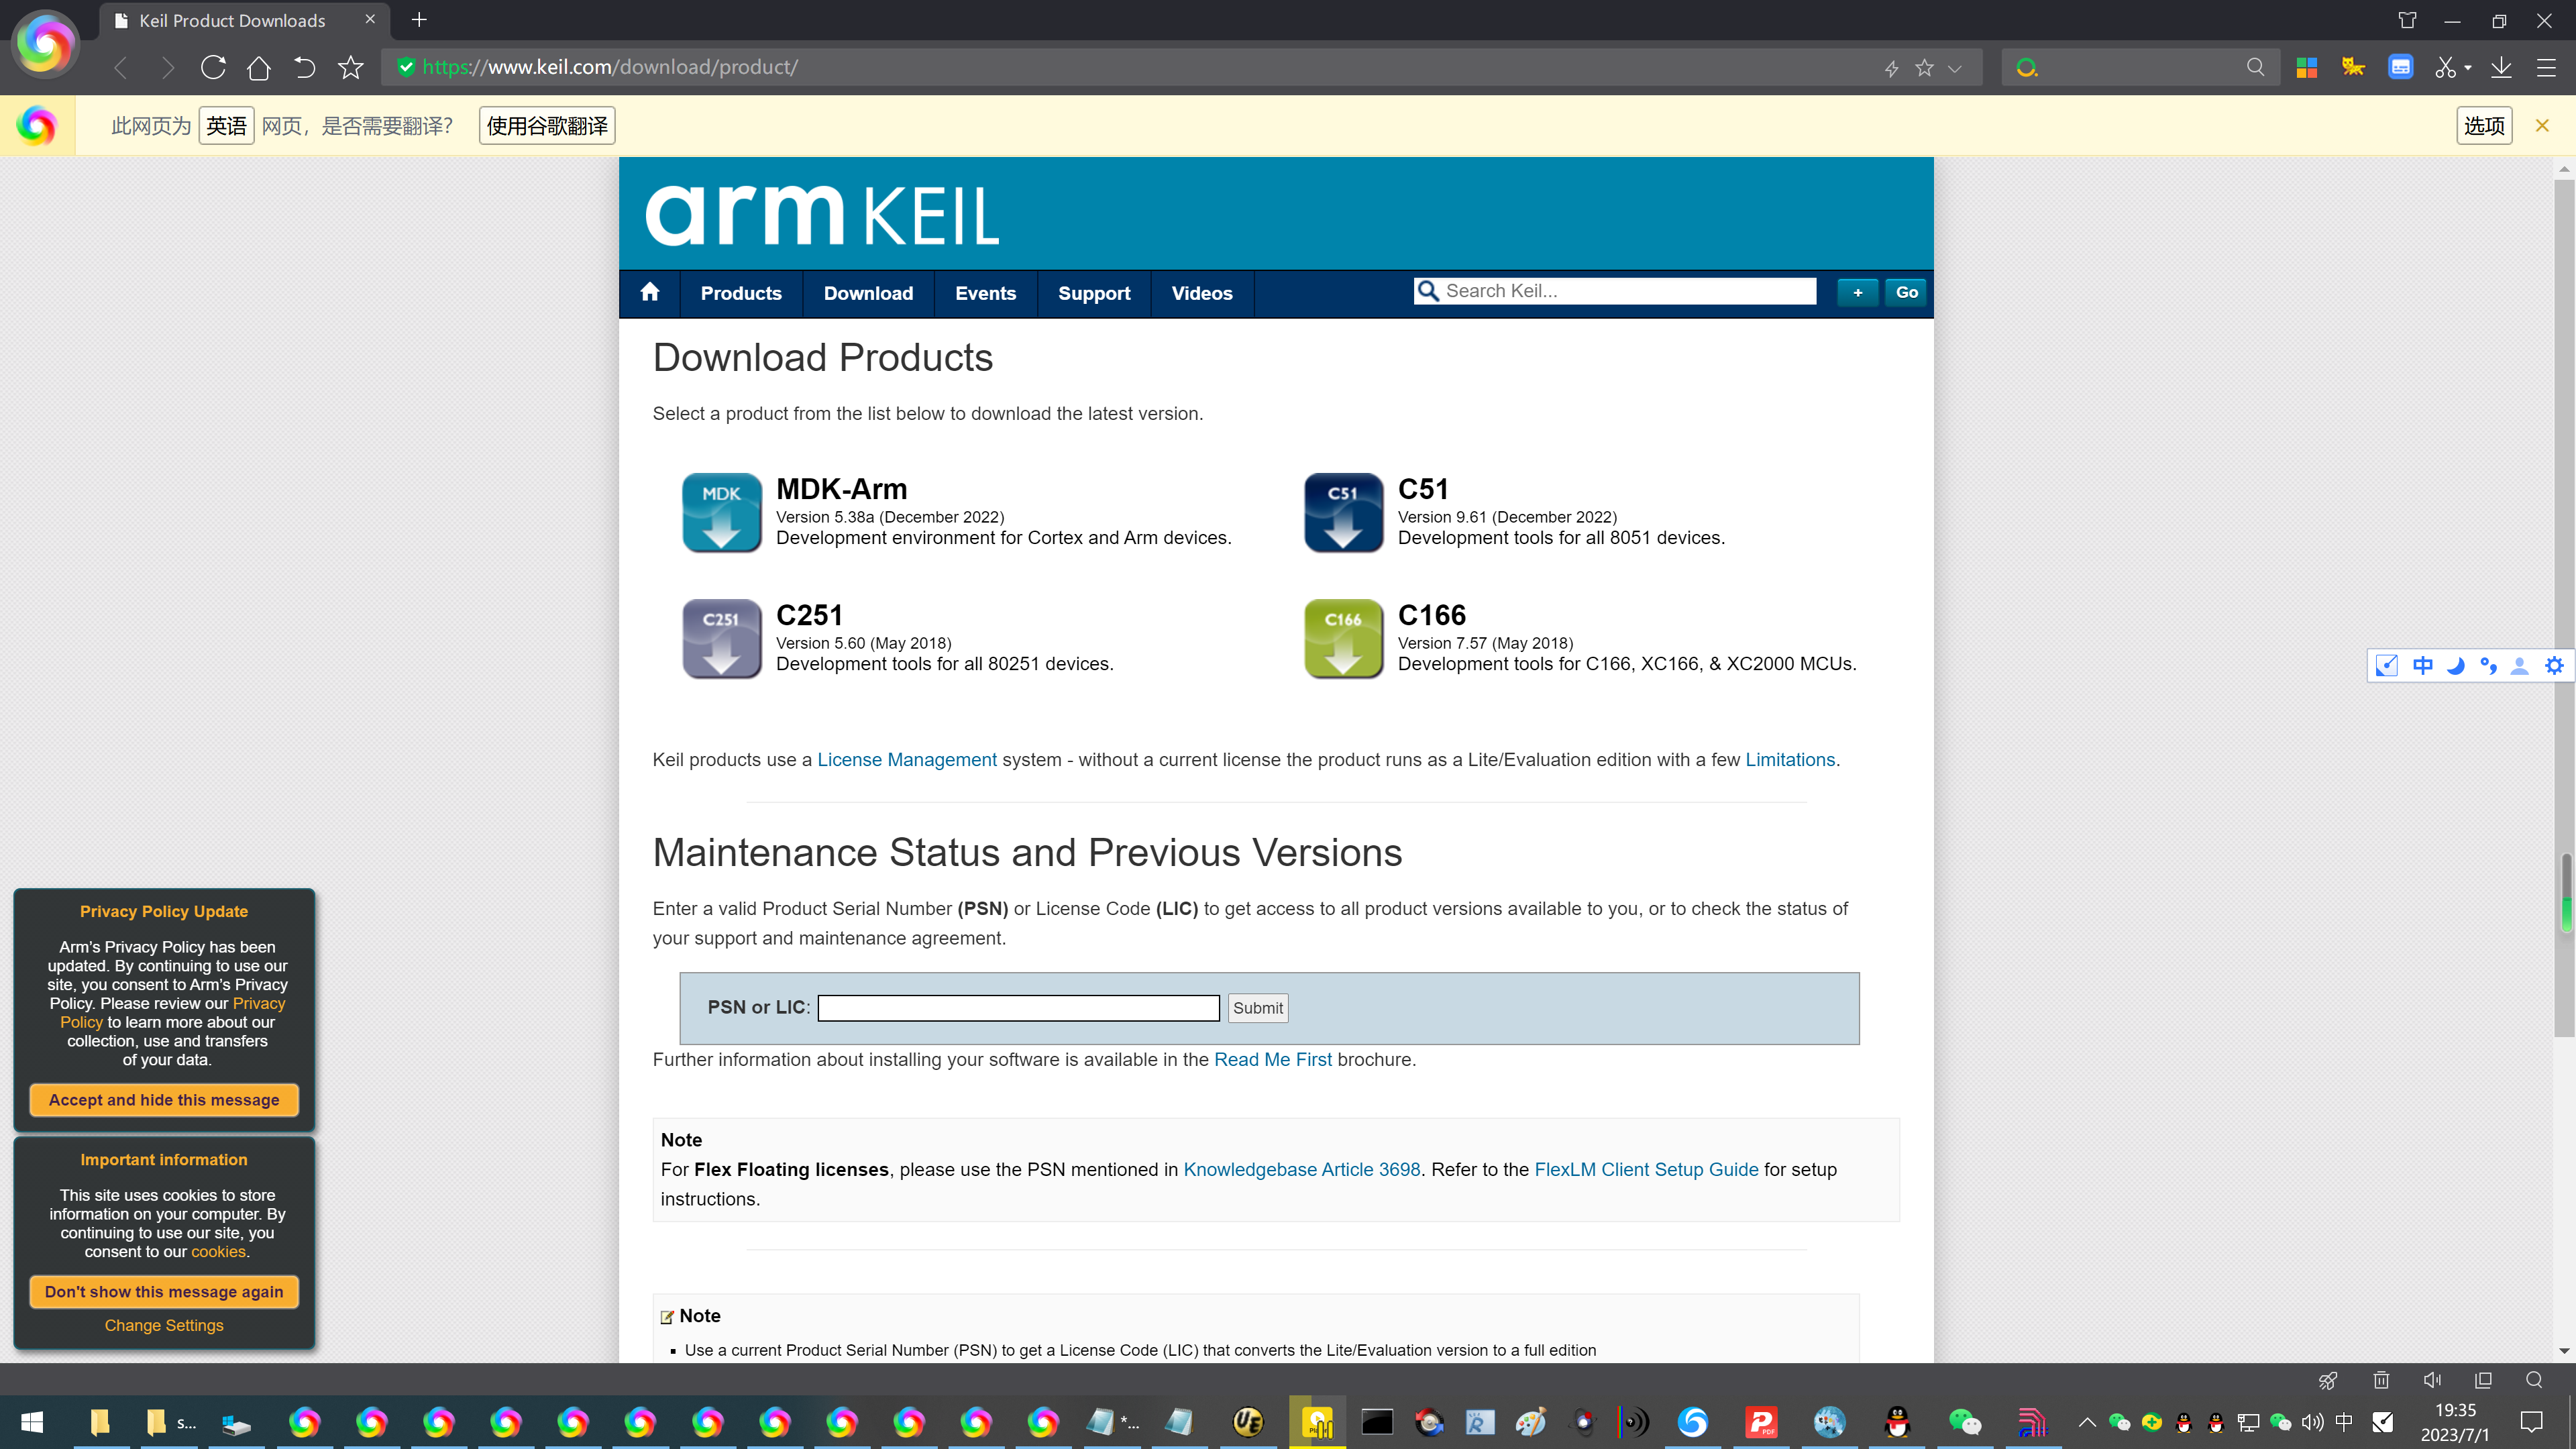Image resolution: width=2576 pixels, height=1449 pixels.
Task: Close the translation prompt bar
Action: click(2542, 125)
